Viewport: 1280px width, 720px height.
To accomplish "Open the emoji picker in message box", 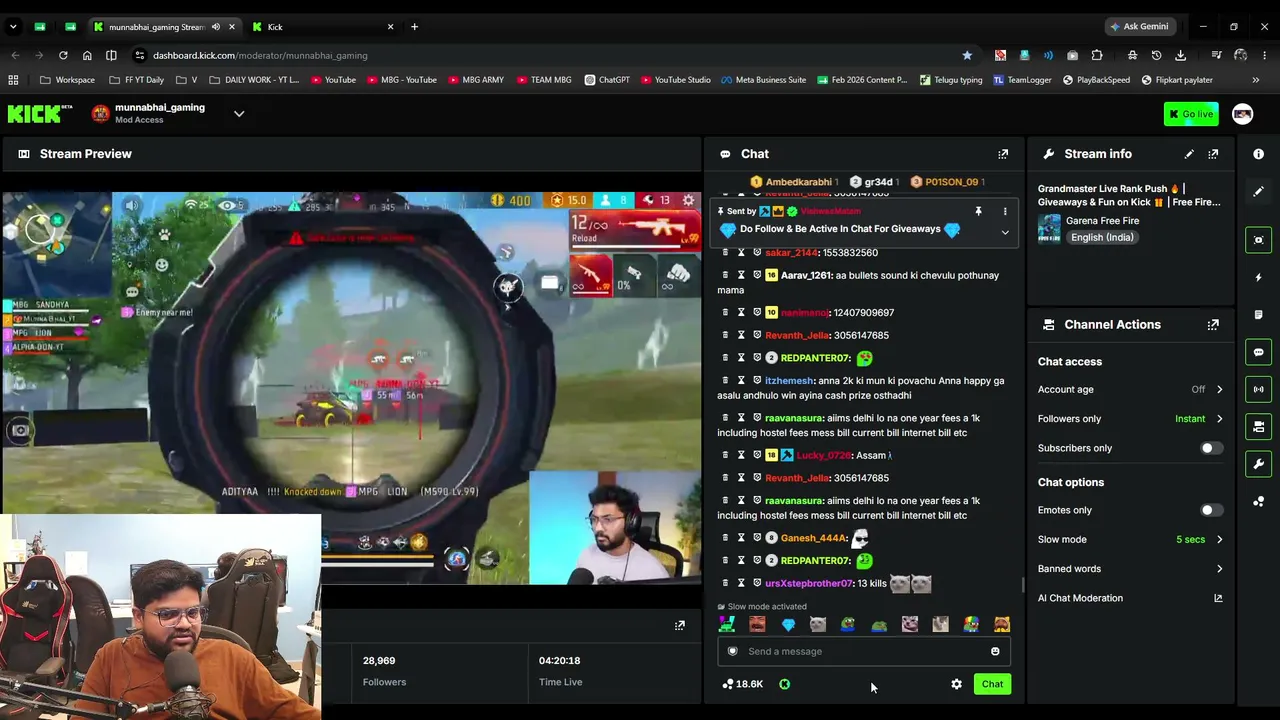I will pos(995,651).
